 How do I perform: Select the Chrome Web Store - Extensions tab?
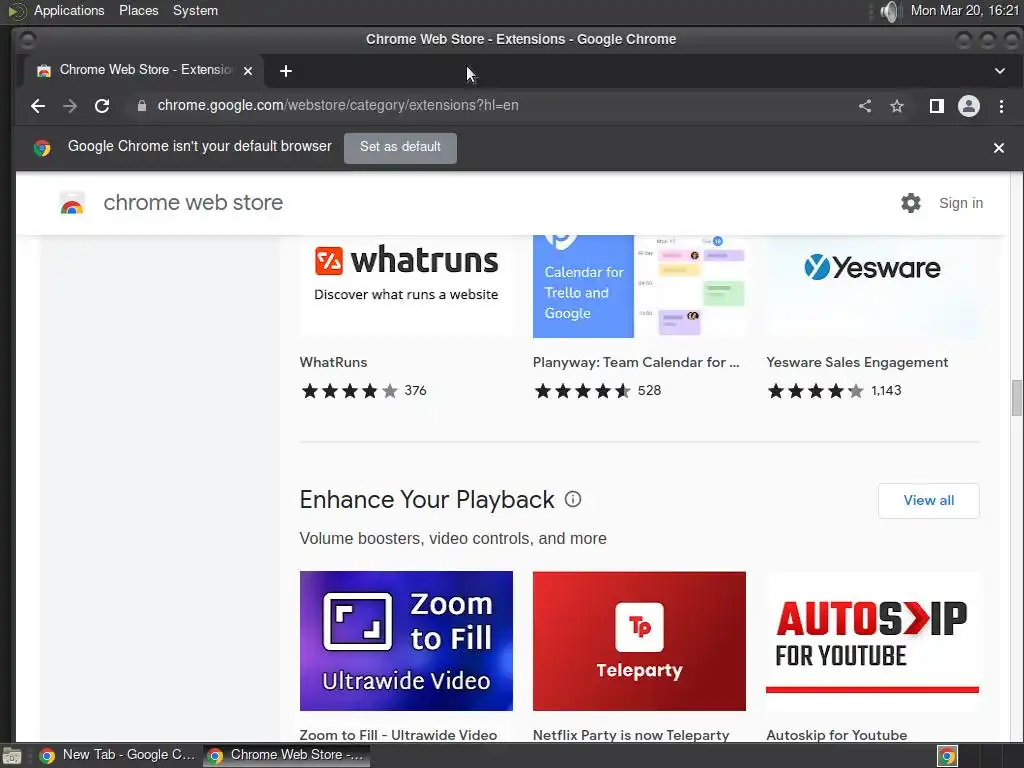(x=144, y=71)
